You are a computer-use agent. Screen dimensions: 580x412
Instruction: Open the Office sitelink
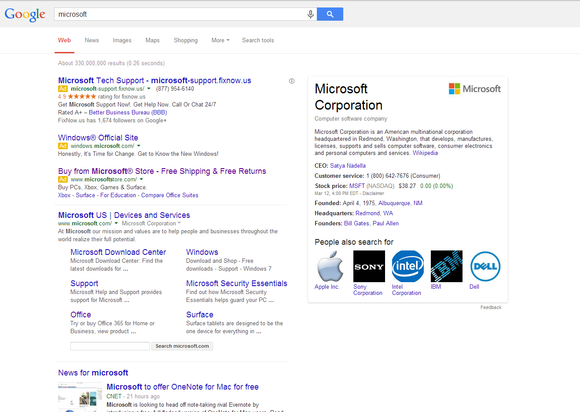click(x=81, y=315)
